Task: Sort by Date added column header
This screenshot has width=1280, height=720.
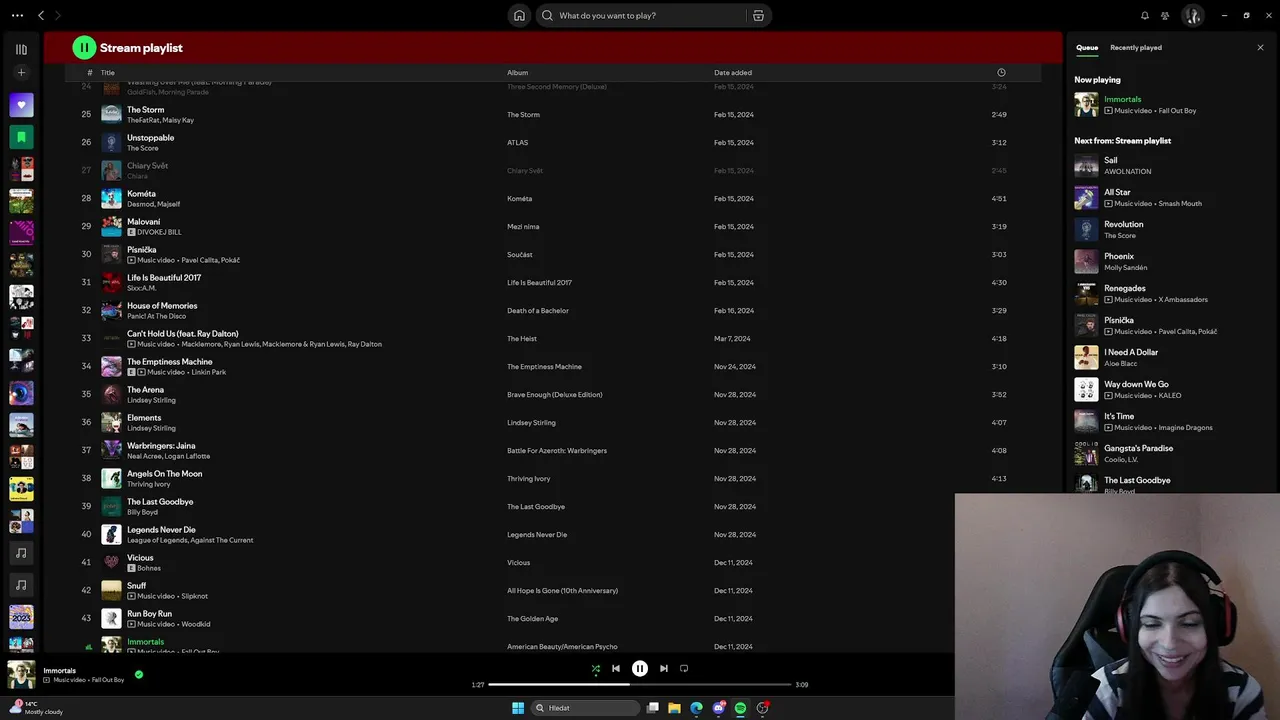Action: pos(733,72)
